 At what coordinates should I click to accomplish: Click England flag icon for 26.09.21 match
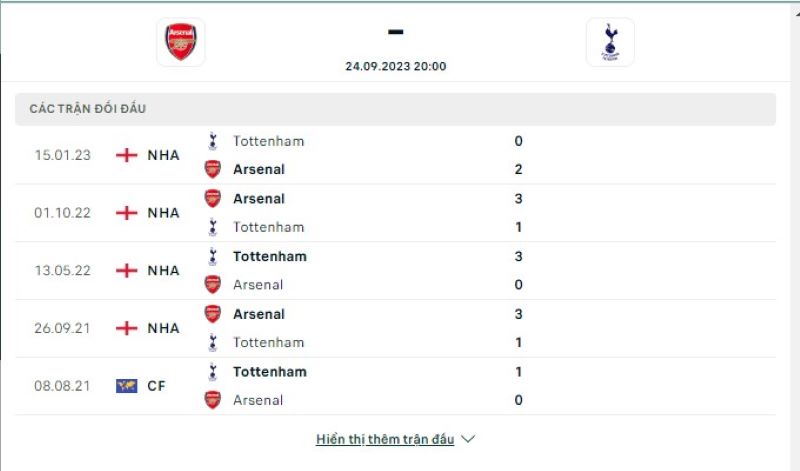pyautogui.click(x=126, y=328)
